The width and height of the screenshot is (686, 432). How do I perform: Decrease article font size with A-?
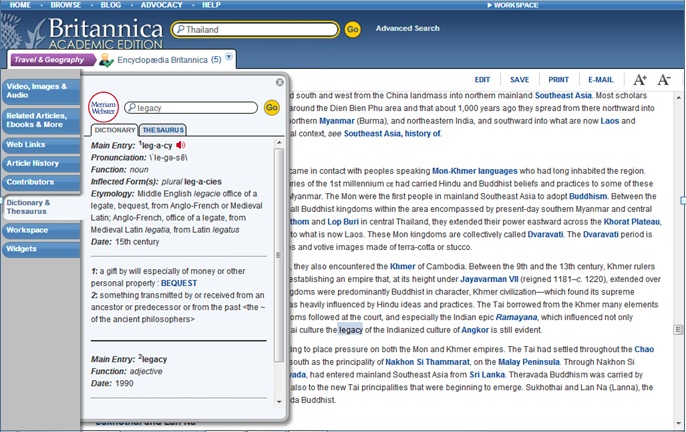pos(664,80)
